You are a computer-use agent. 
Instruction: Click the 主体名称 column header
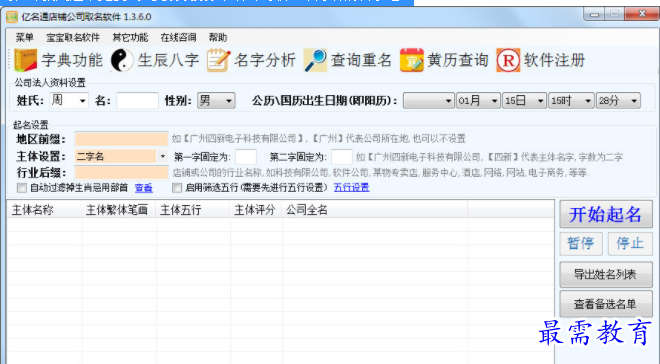(44, 210)
